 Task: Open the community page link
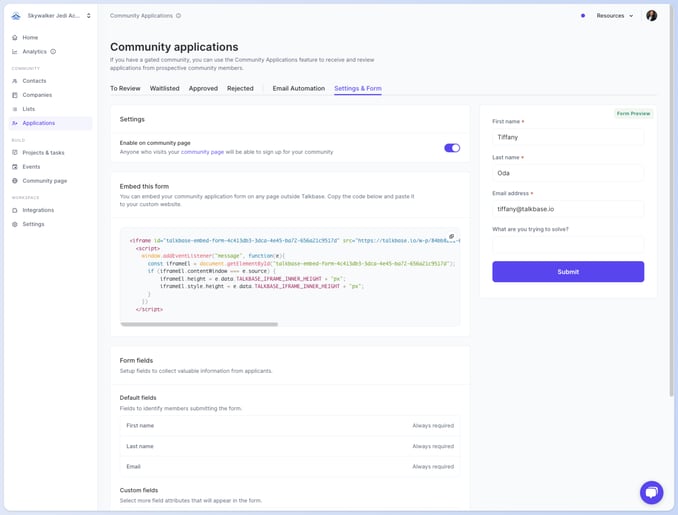202,152
